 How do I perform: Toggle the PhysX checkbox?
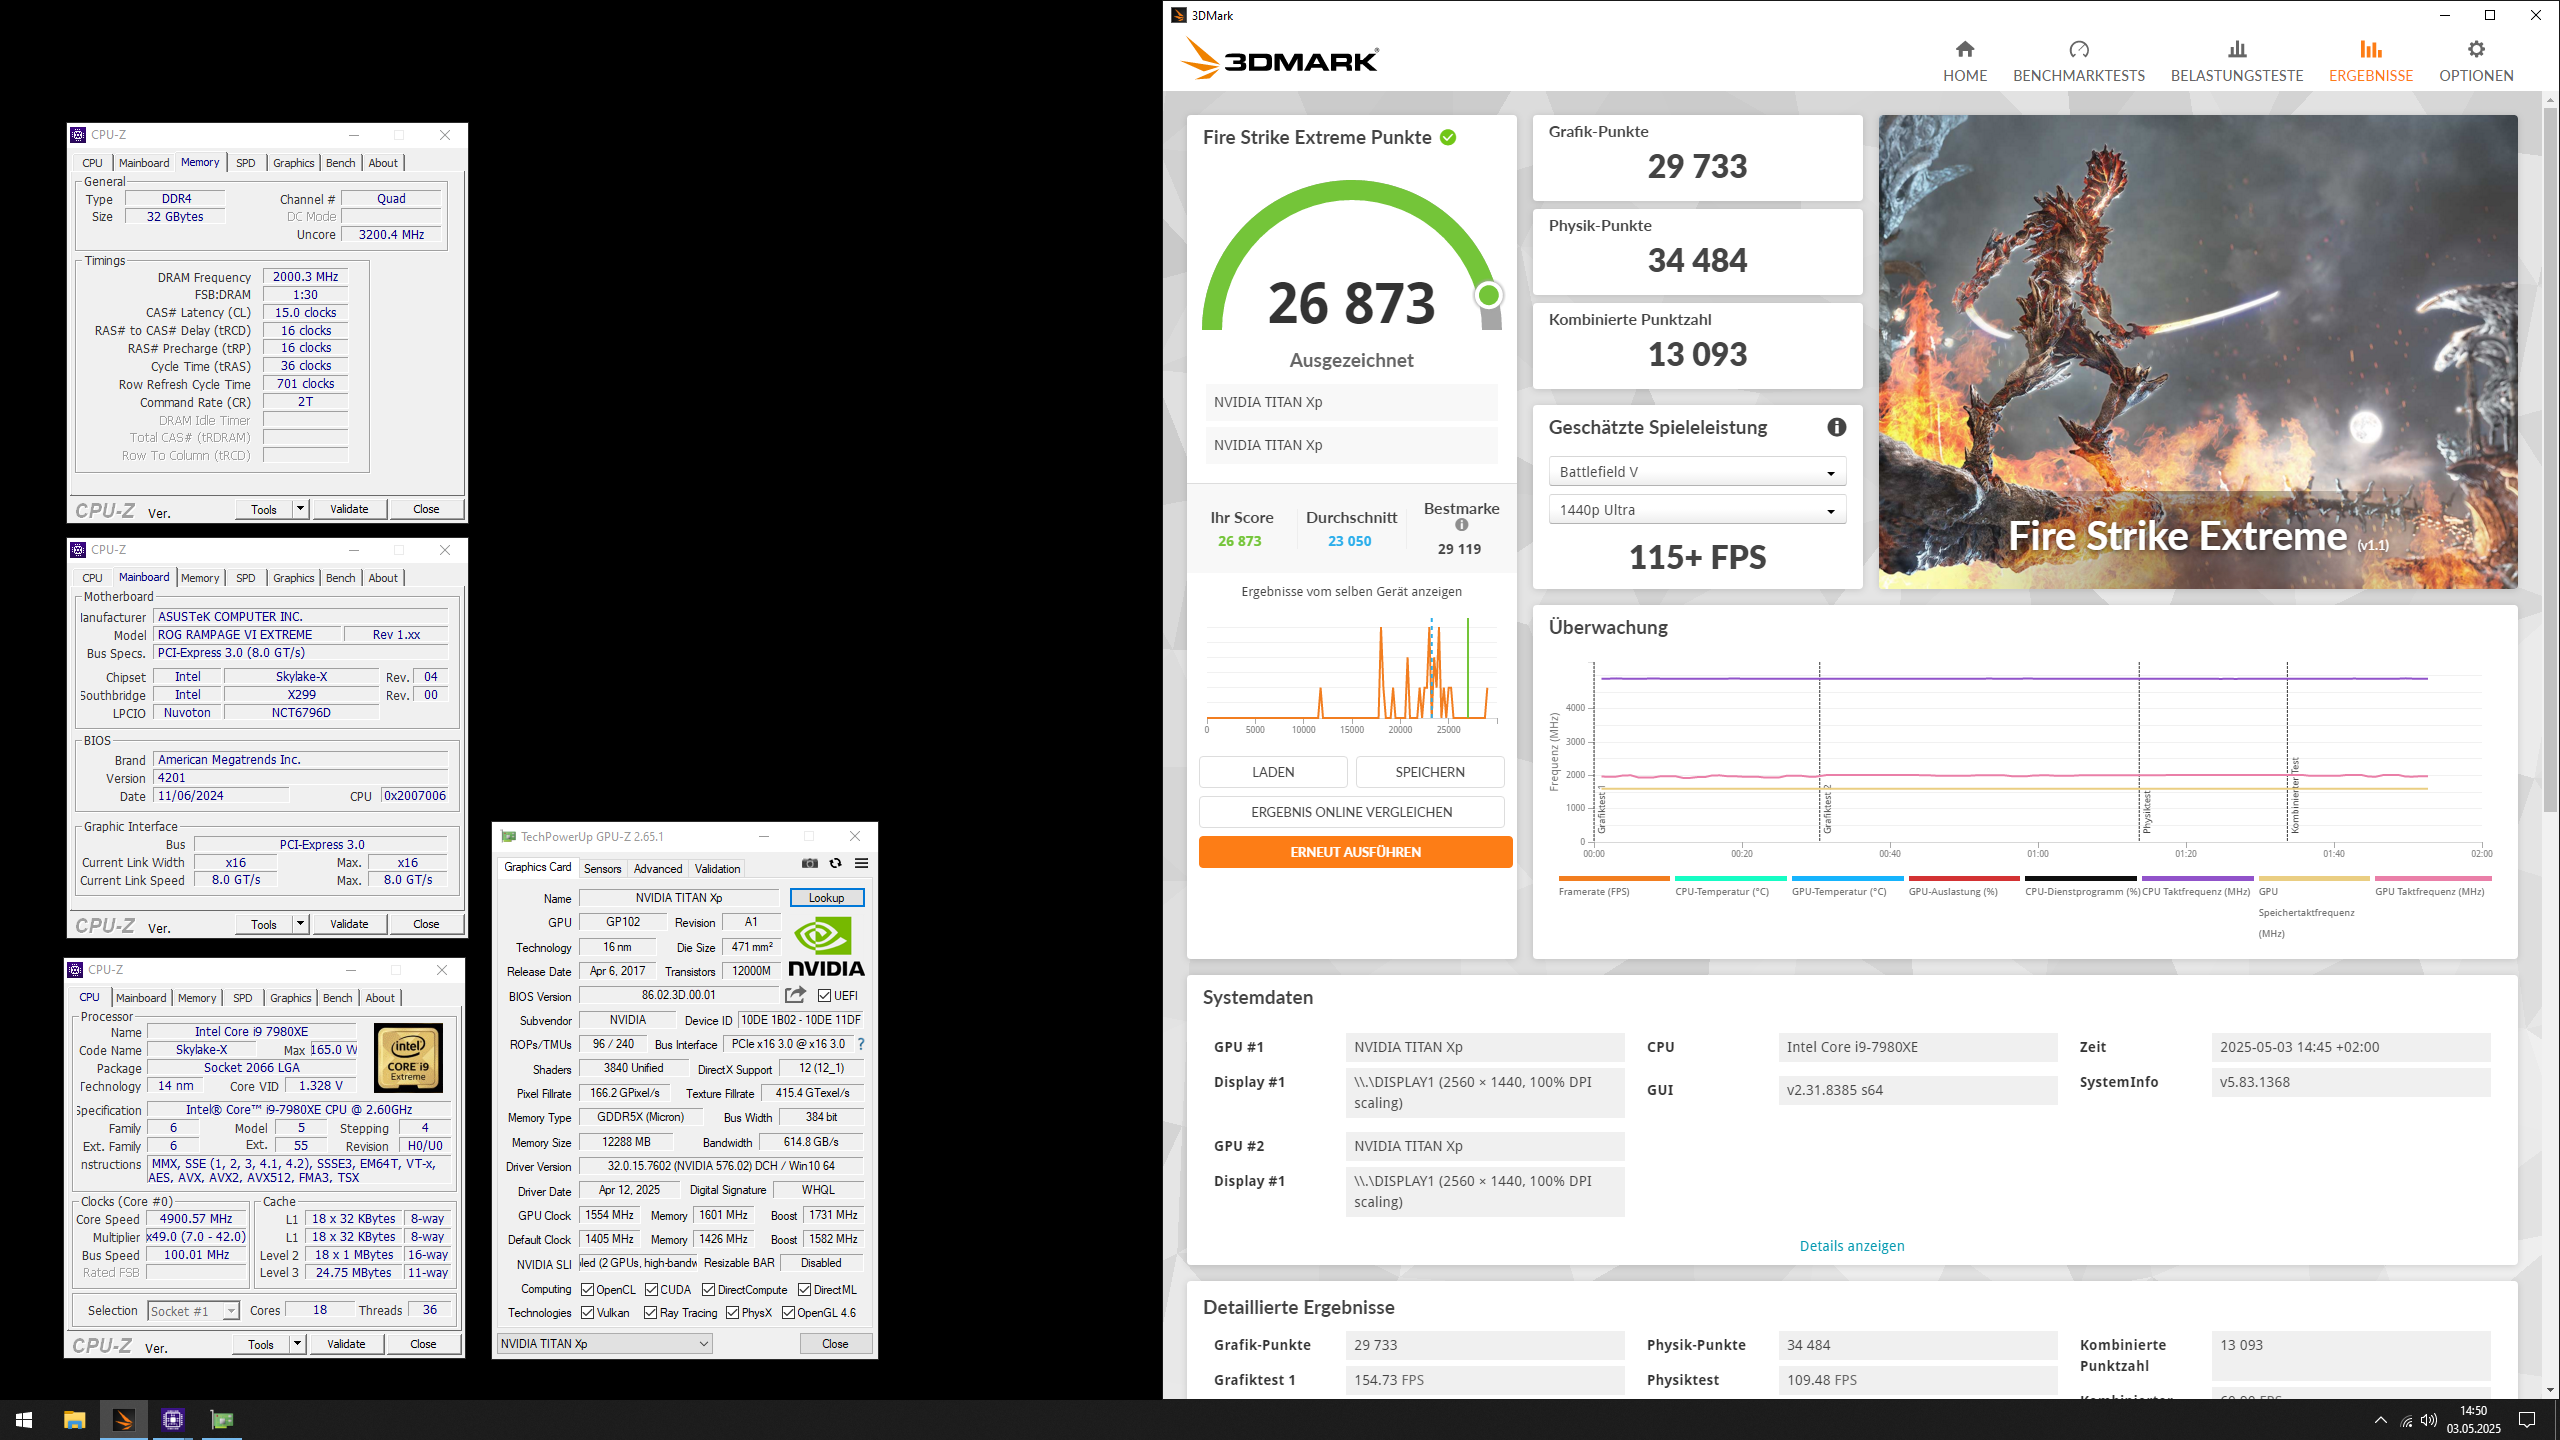tap(733, 1313)
